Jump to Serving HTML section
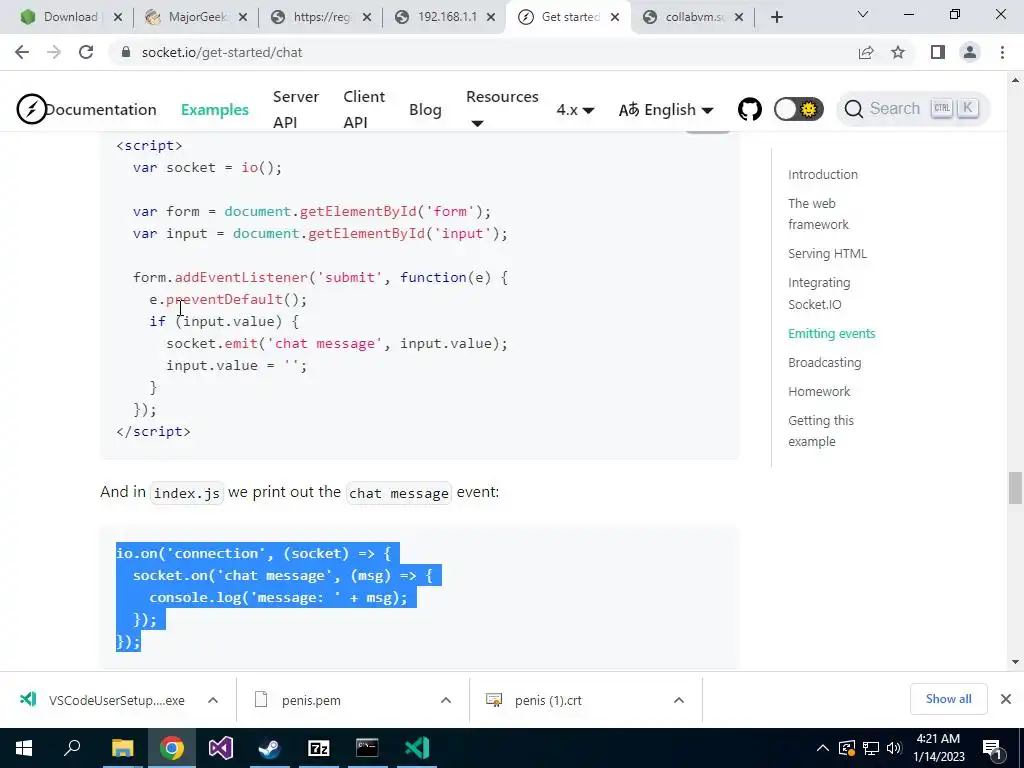Viewport: 1024px width, 768px height. click(827, 253)
